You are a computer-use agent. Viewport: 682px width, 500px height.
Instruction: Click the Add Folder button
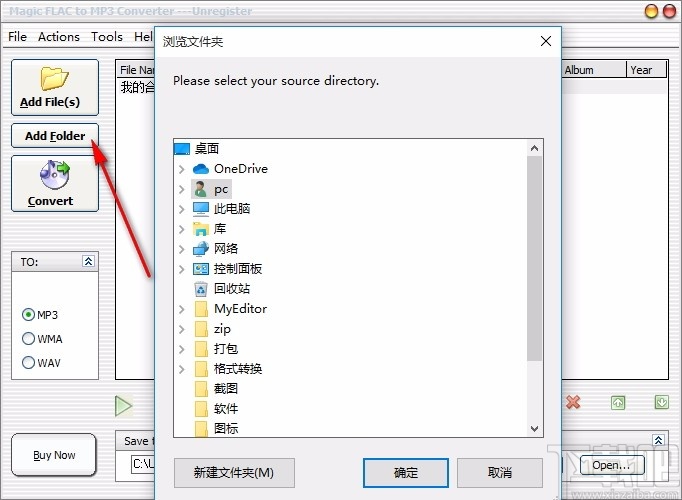[55, 136]
